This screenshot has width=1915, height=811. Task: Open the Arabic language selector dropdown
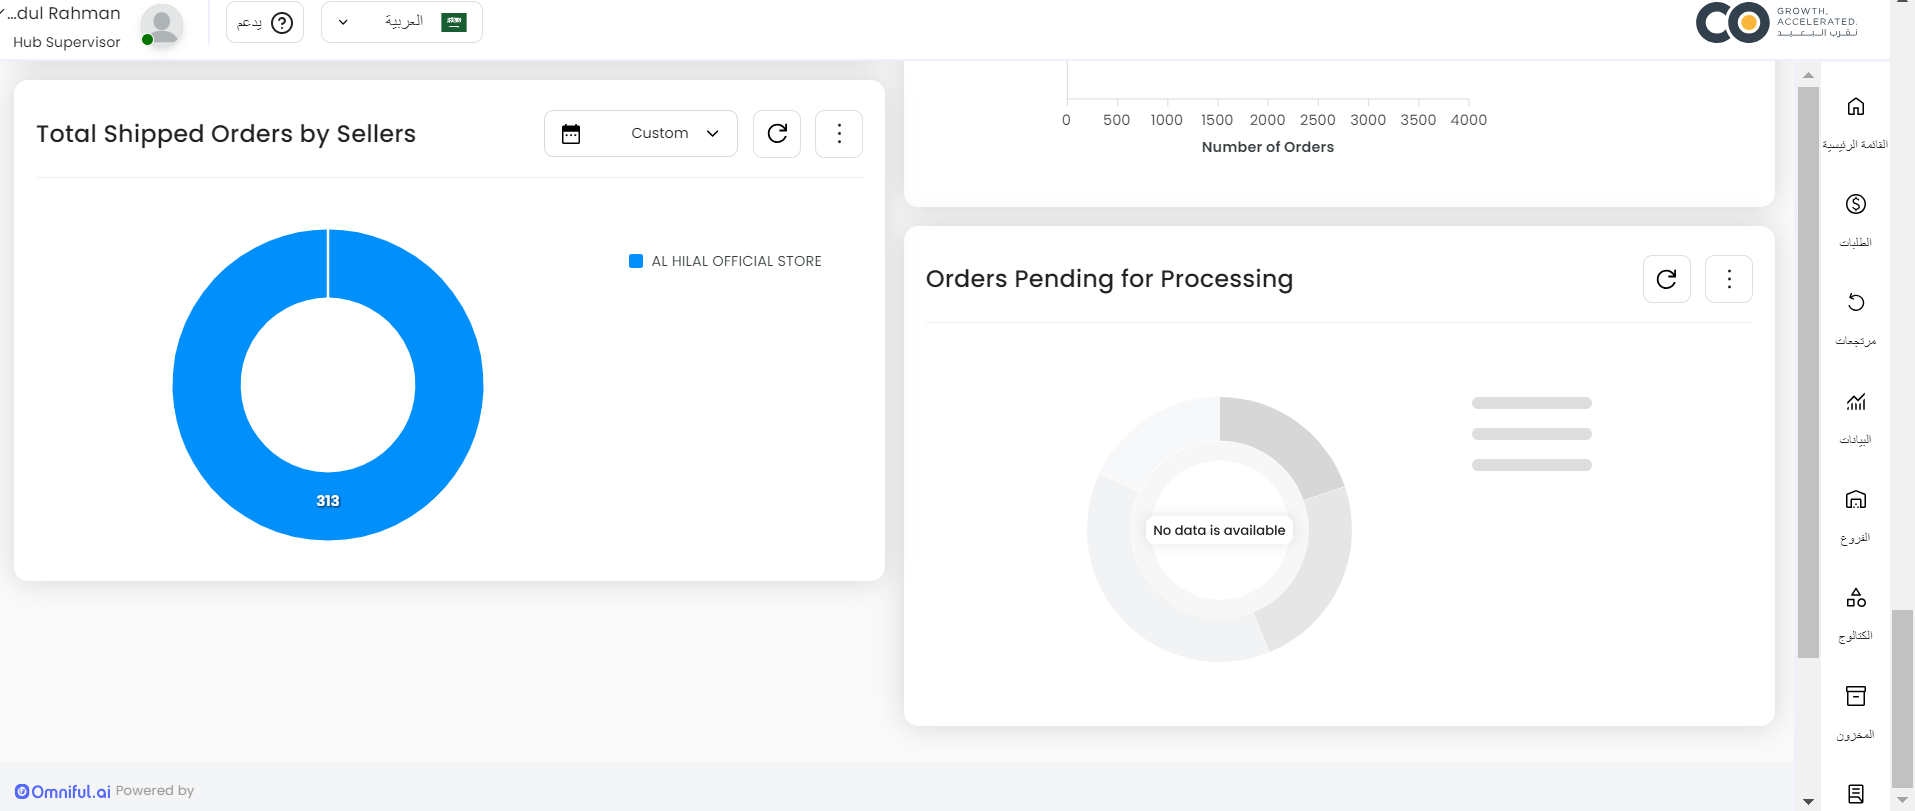(x=402, y=22)
